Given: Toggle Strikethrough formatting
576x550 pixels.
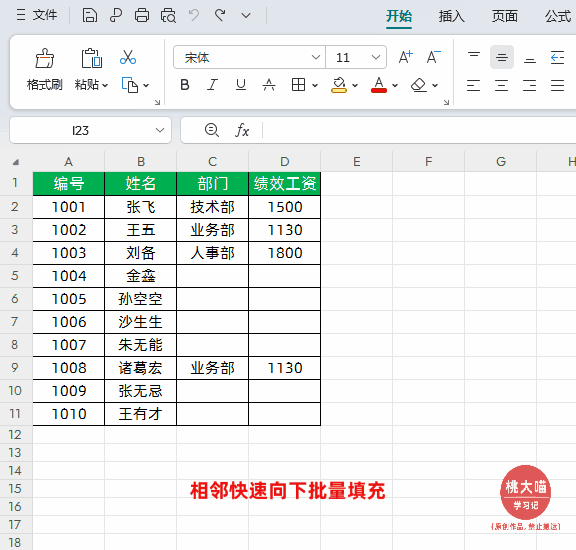Looking at the screenshot, I should pos(269,85).
